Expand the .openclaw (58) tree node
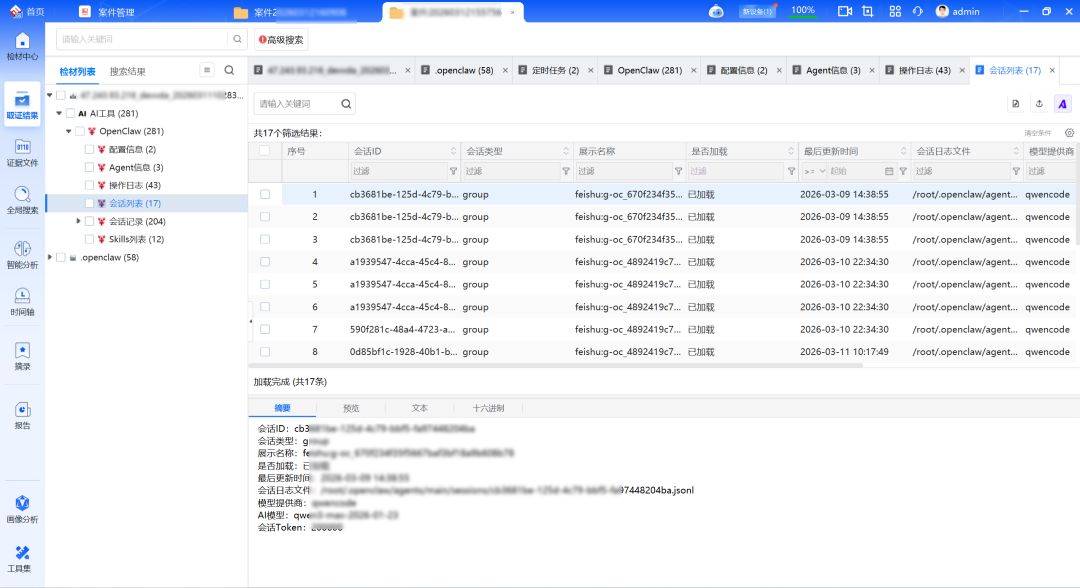1080x588 pixels. pos(50,257)
